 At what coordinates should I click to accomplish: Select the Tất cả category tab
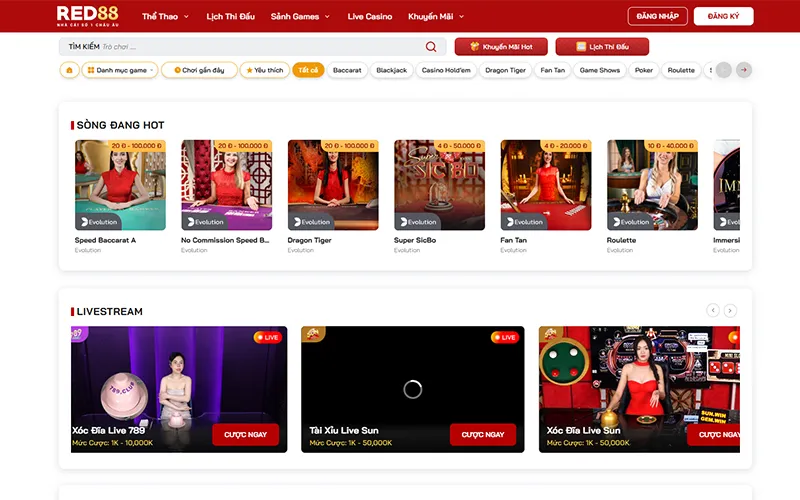coord(308,70)
